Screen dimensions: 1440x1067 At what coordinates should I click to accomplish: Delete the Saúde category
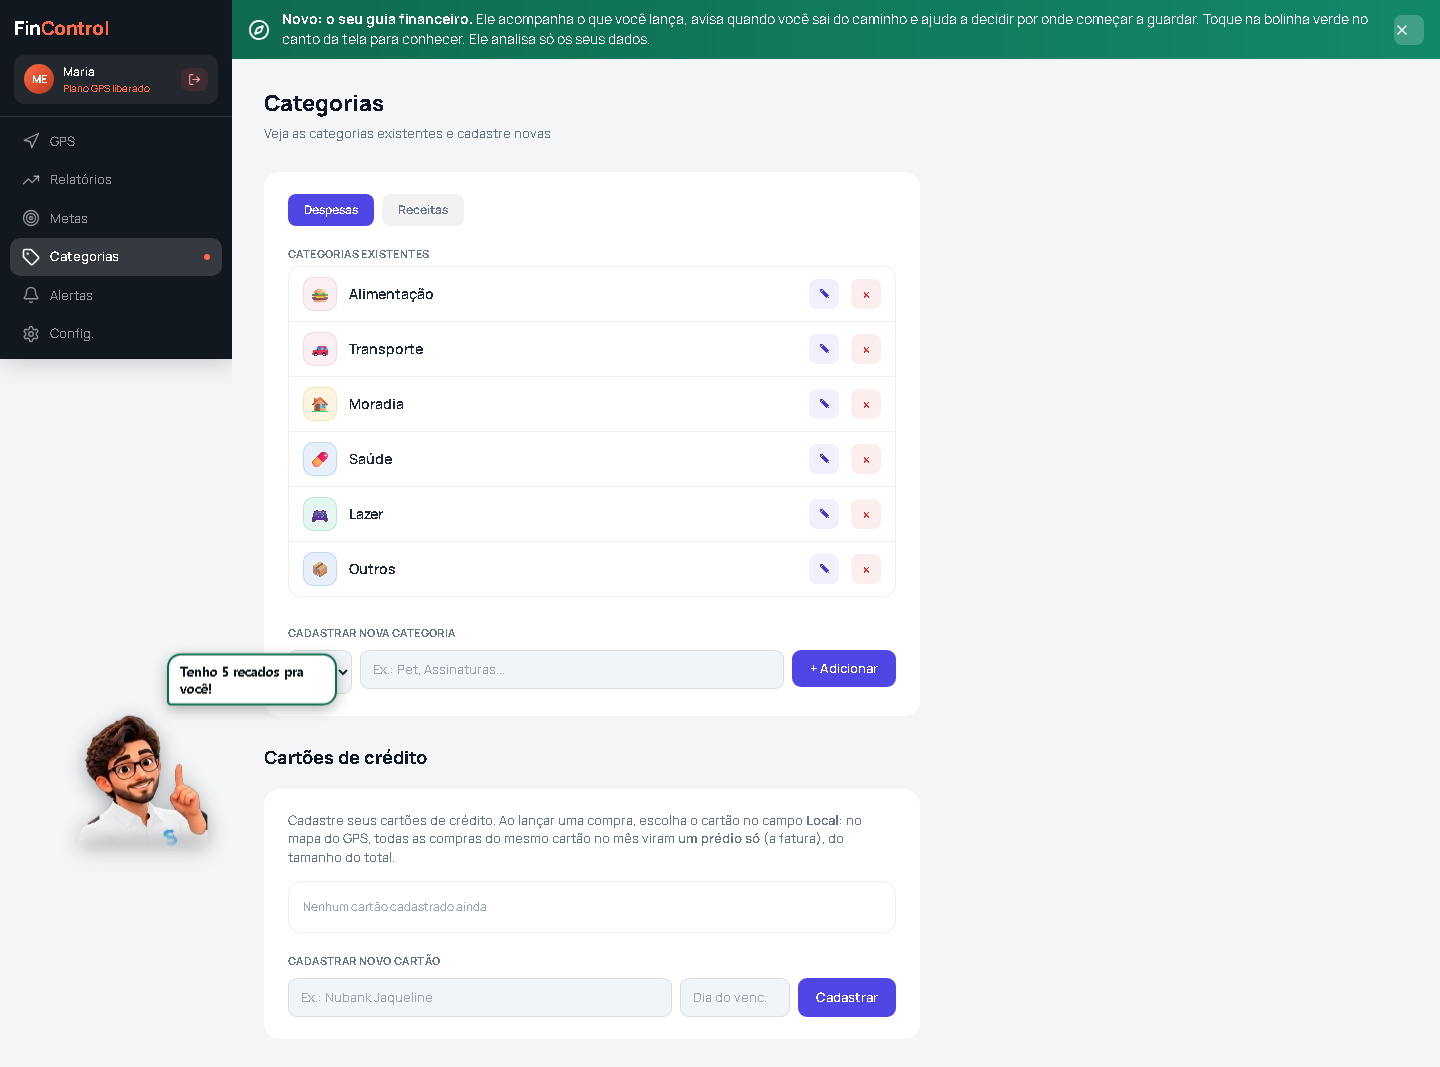[866, 459]
